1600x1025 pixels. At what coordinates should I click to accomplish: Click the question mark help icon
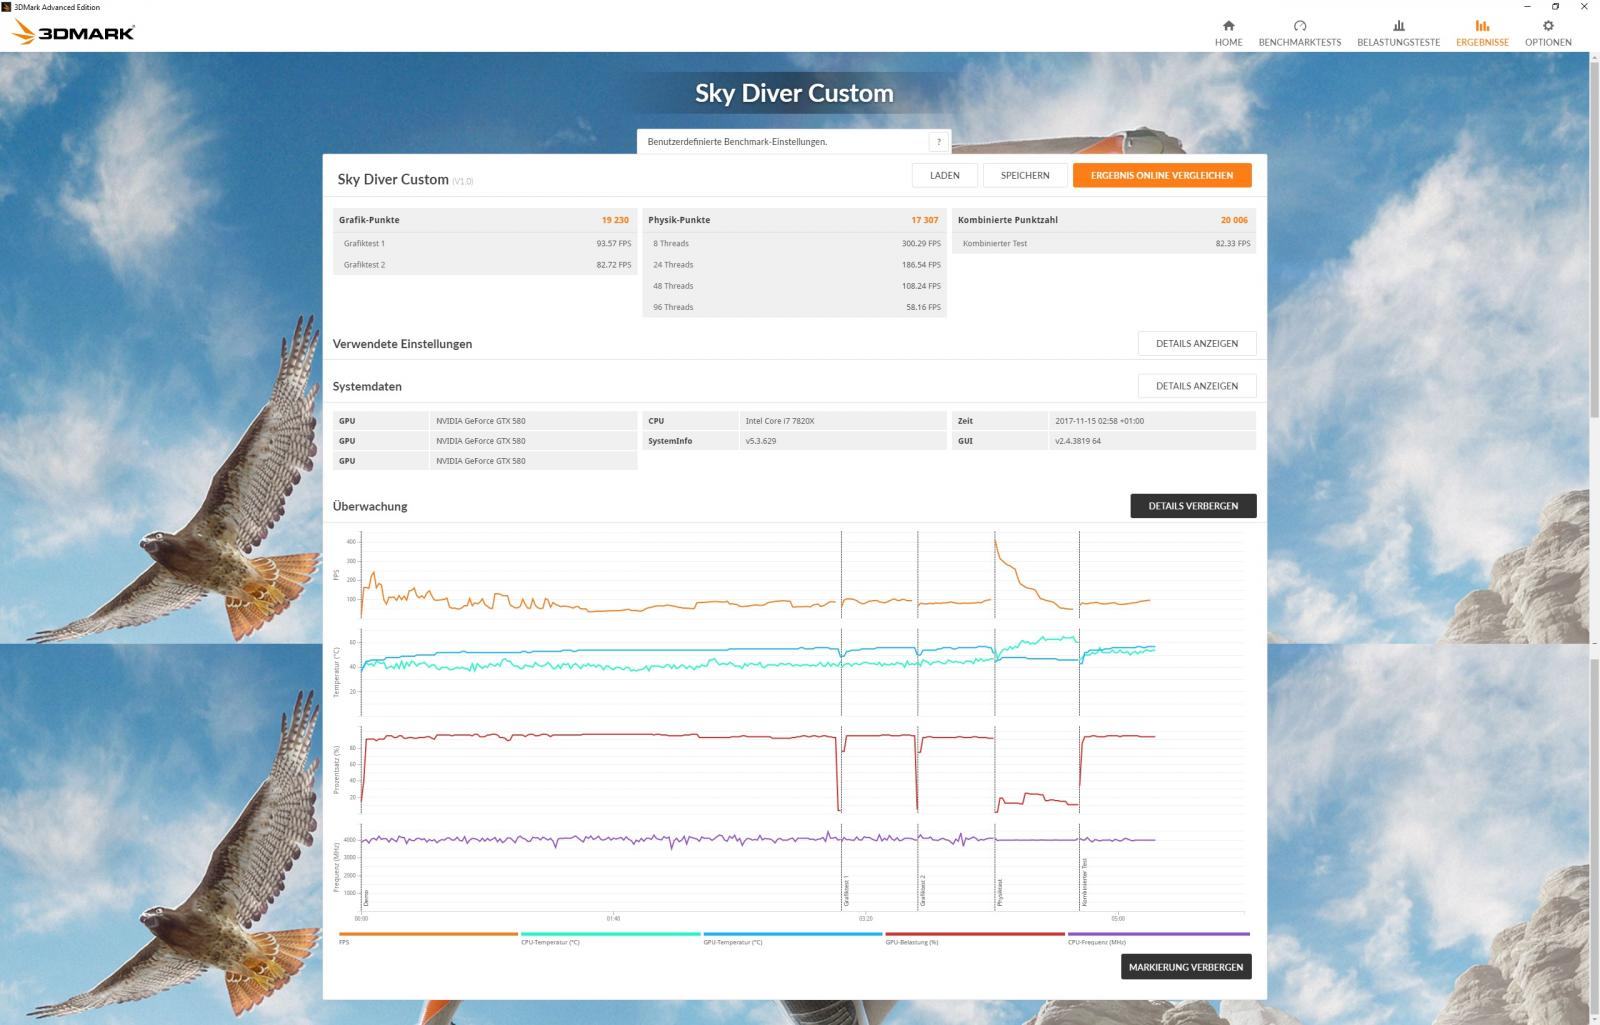click(938, 142)
